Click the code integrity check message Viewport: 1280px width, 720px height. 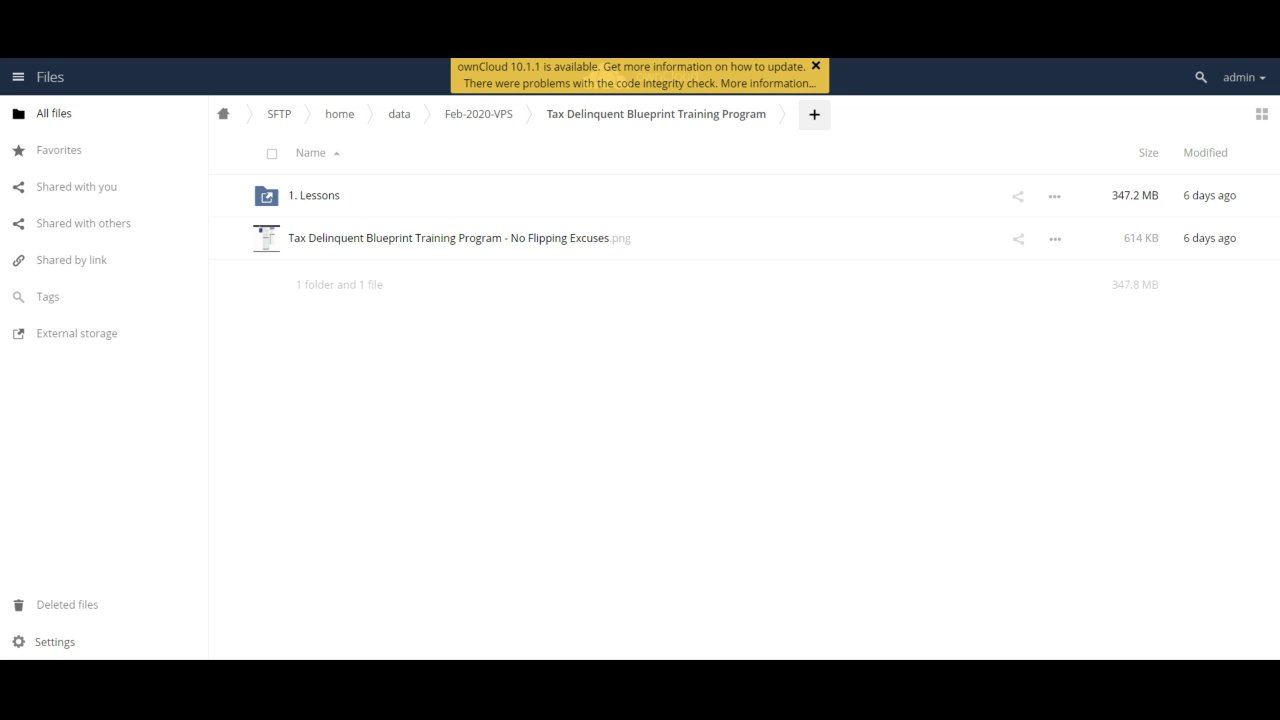640,83
